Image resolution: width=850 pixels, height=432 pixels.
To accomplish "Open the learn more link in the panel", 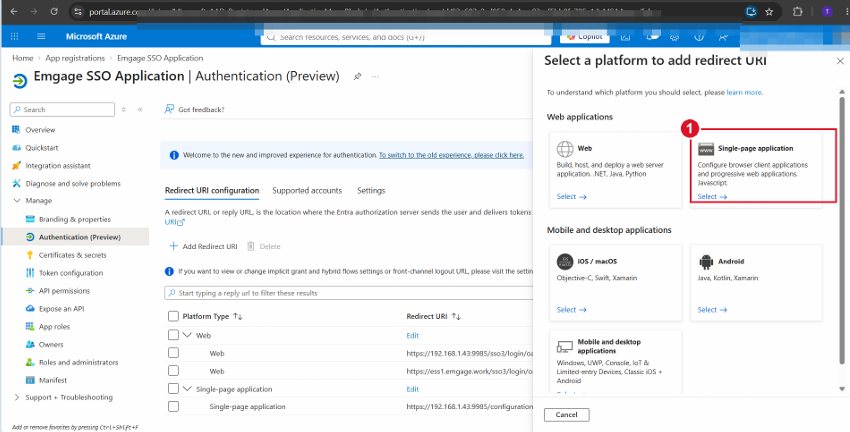I will 744,93.
